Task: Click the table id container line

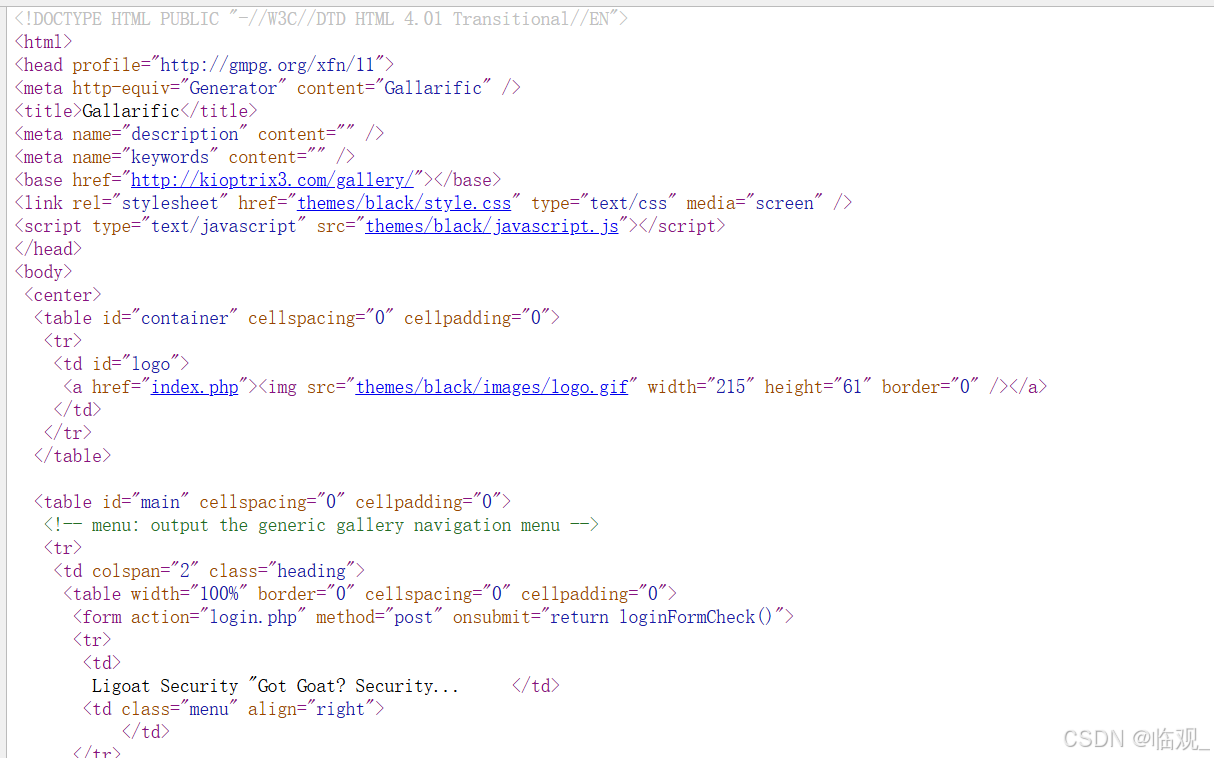Action: (297, 318)
